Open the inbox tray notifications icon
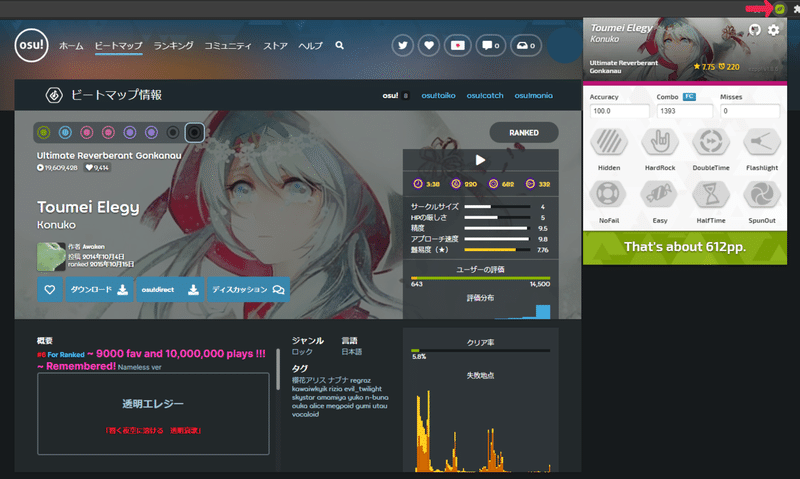 click(526, 45)
